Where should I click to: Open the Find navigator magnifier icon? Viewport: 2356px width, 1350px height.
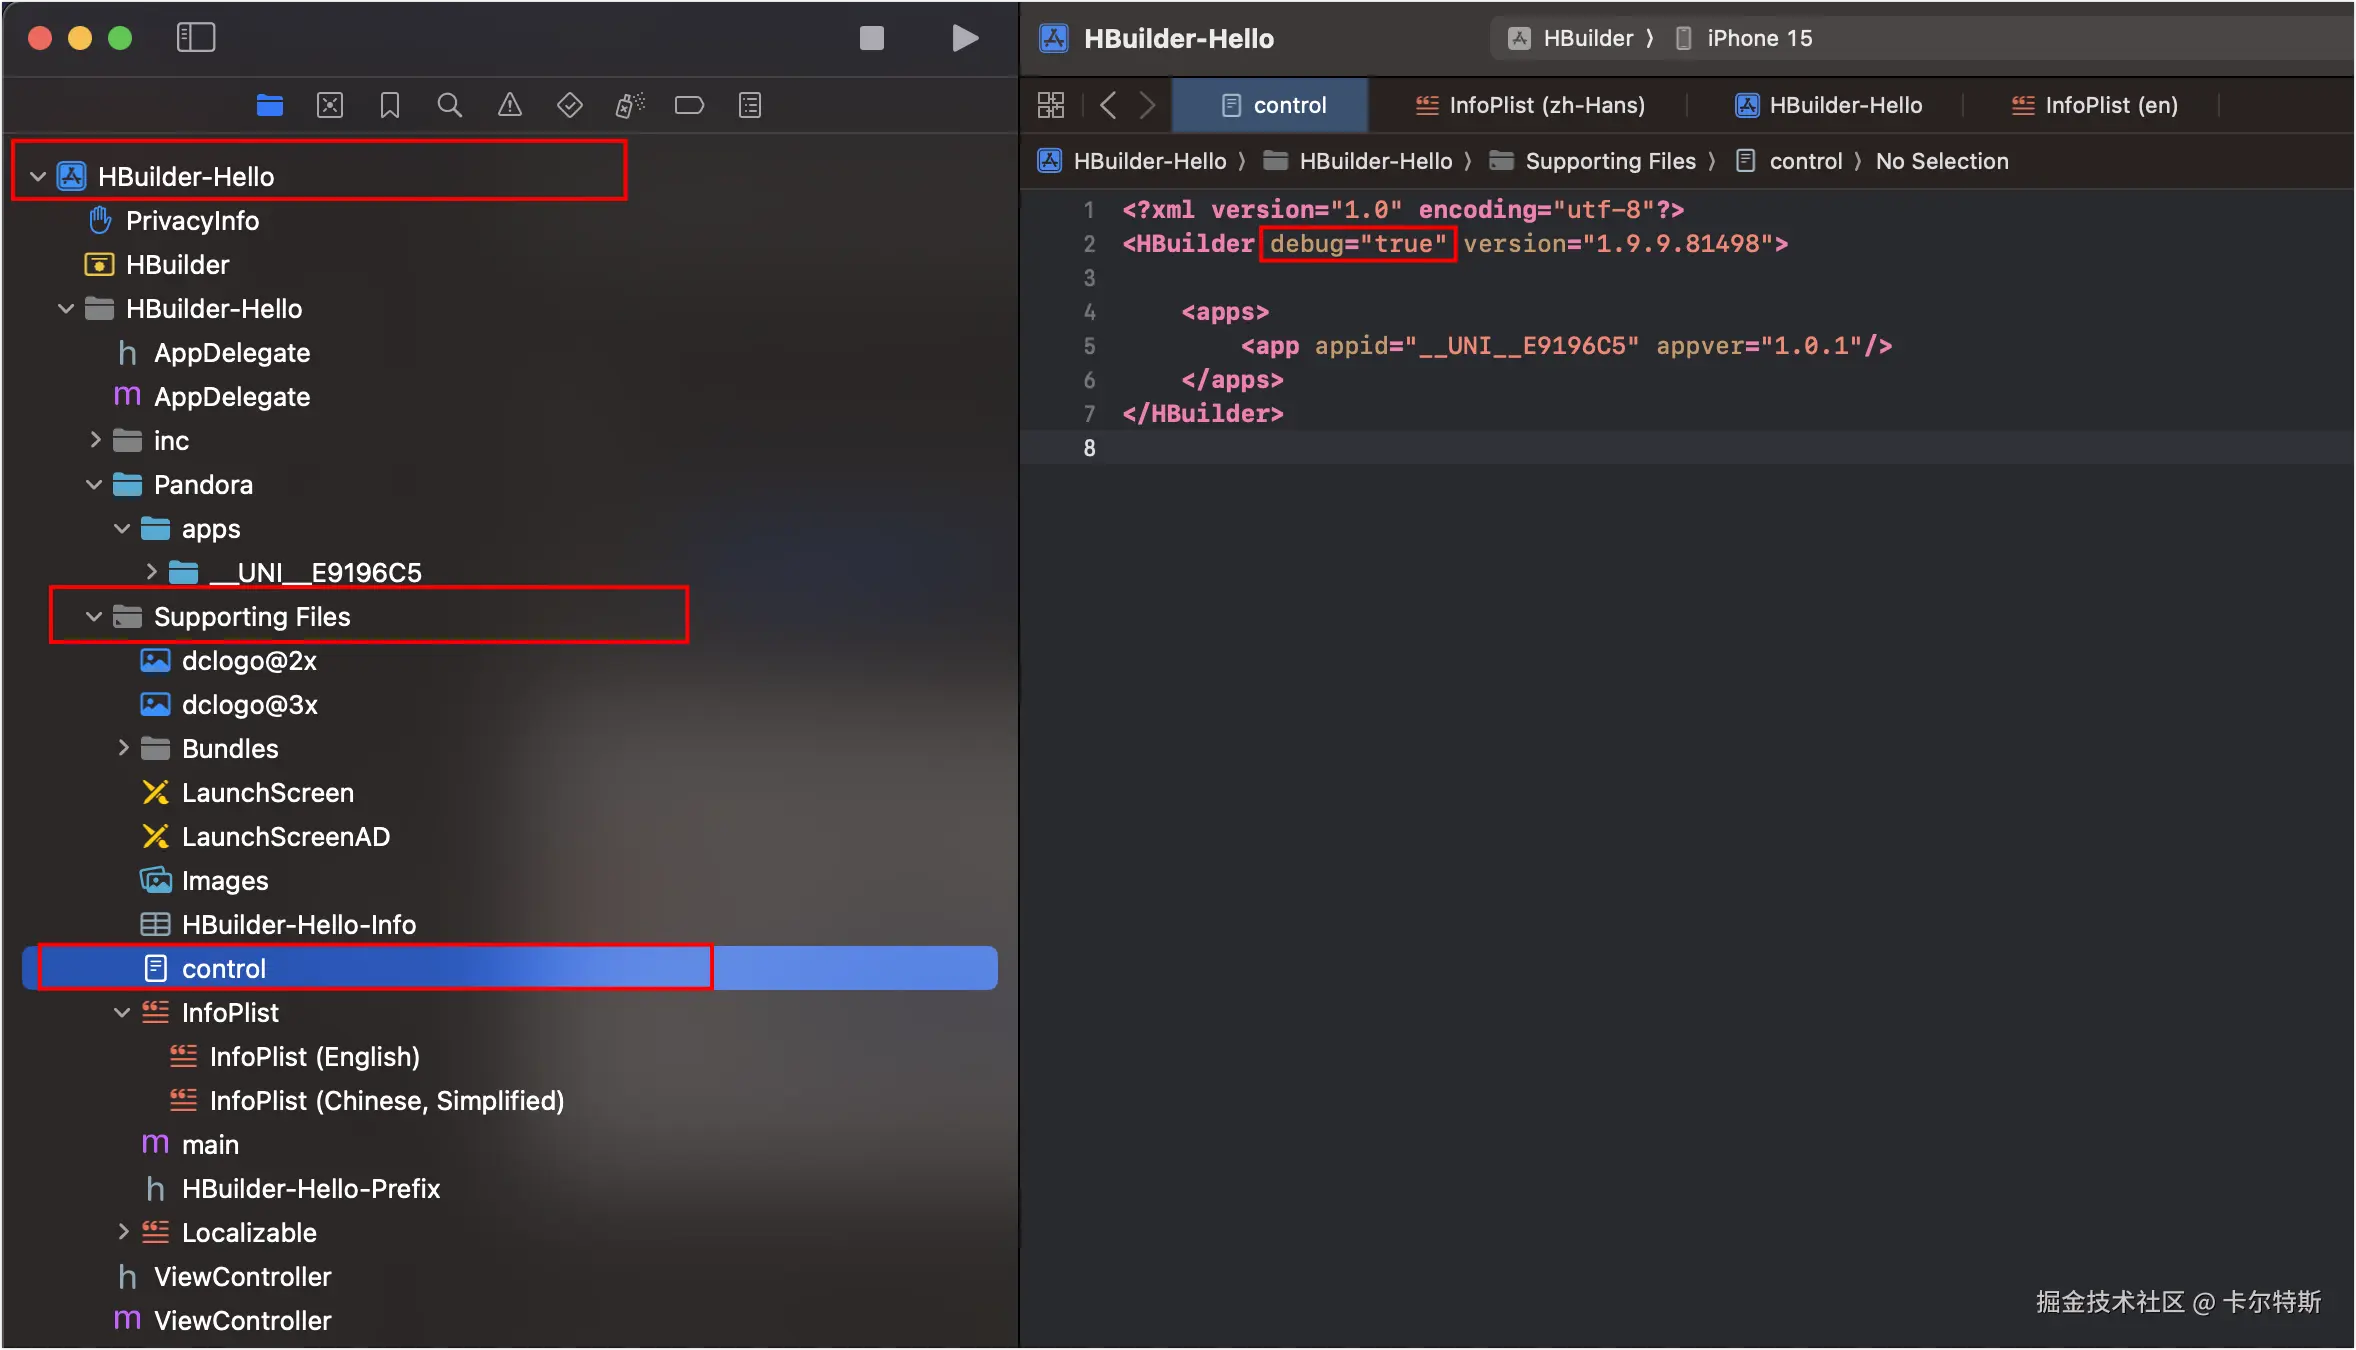click(450, 105)
